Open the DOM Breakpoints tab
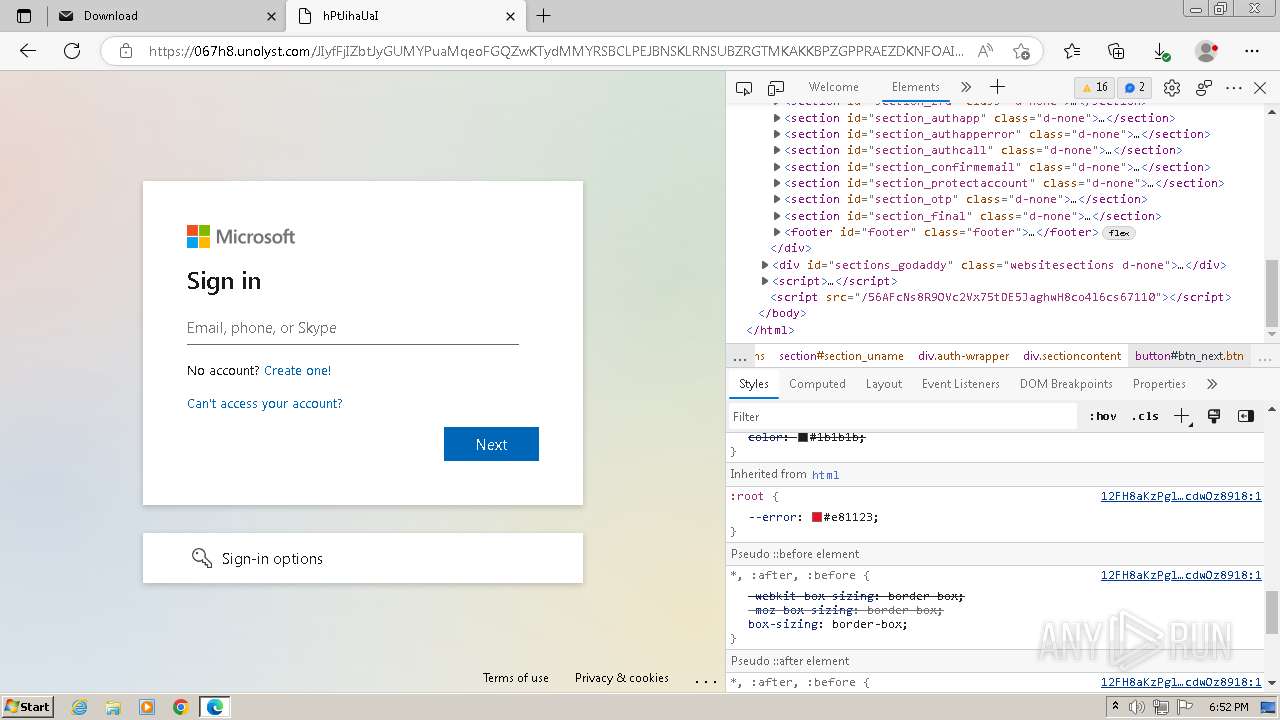Image resolution: width=1280 pixels, height=720 pixels. click(1066, 384)
